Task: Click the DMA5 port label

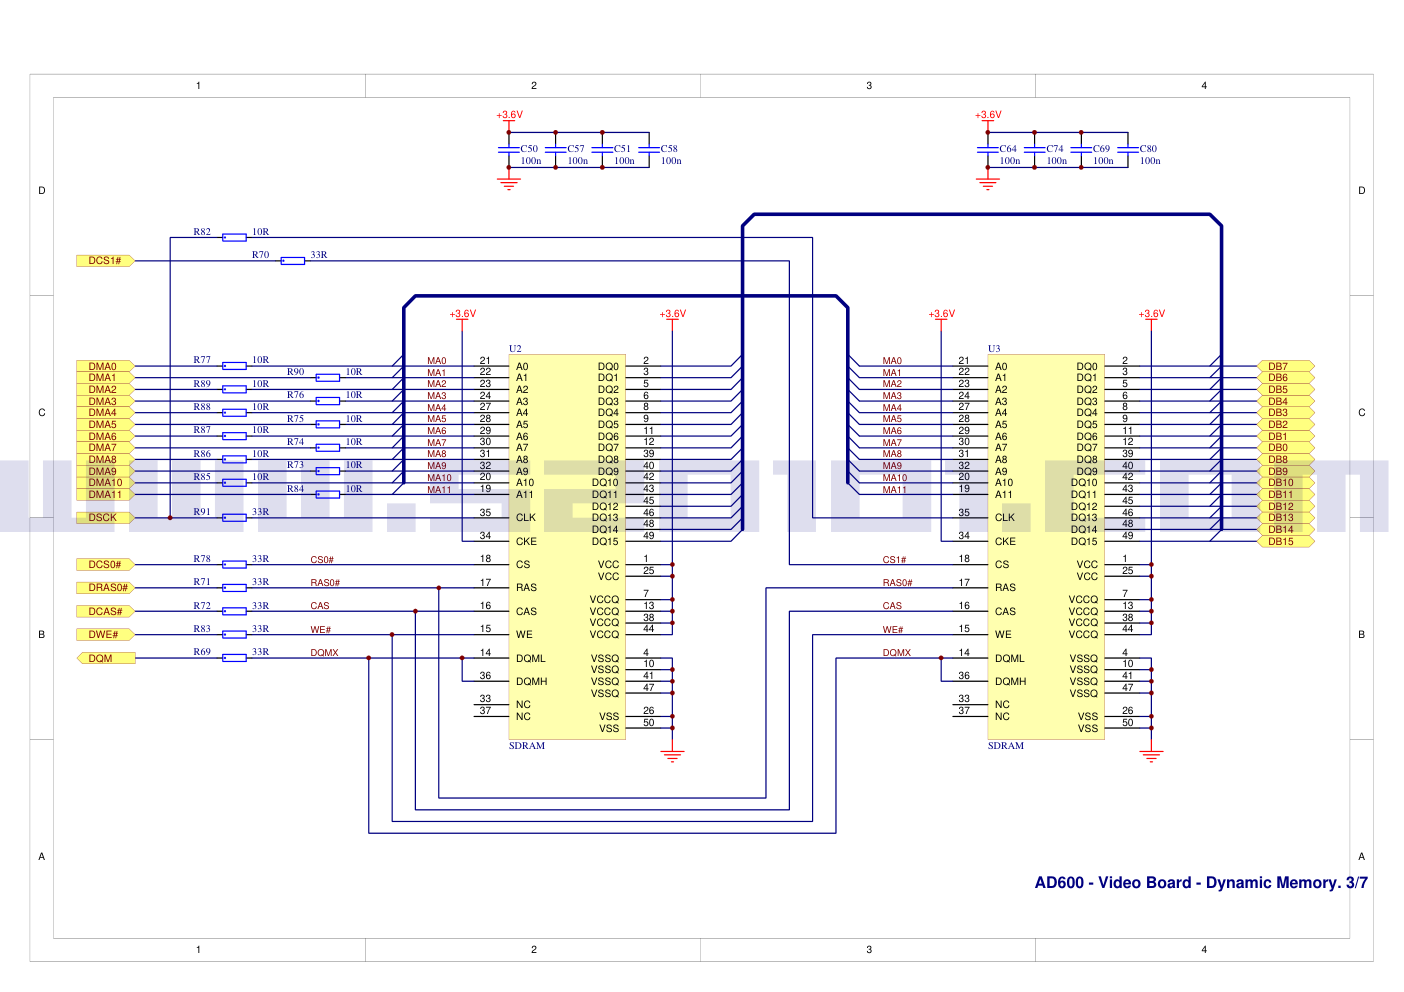Action: (x=105, y=425)
